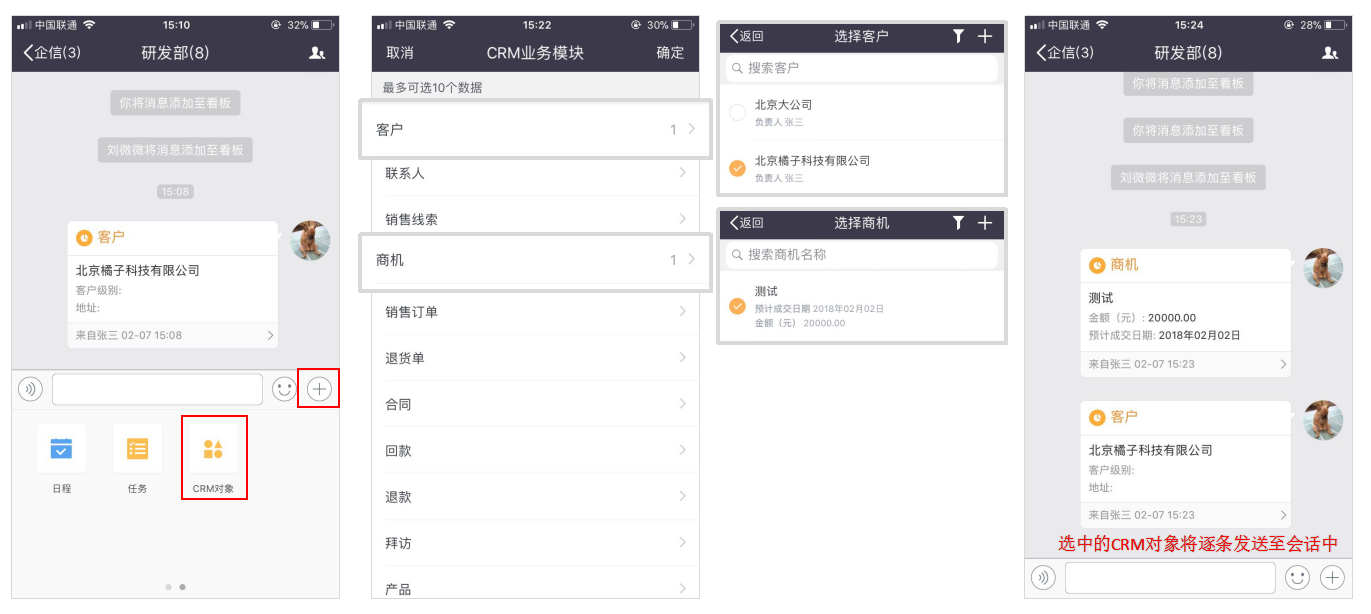Tap the voice input icon in first chat
This screenshot has height=614, width=1371.
[x=30, y=389]
